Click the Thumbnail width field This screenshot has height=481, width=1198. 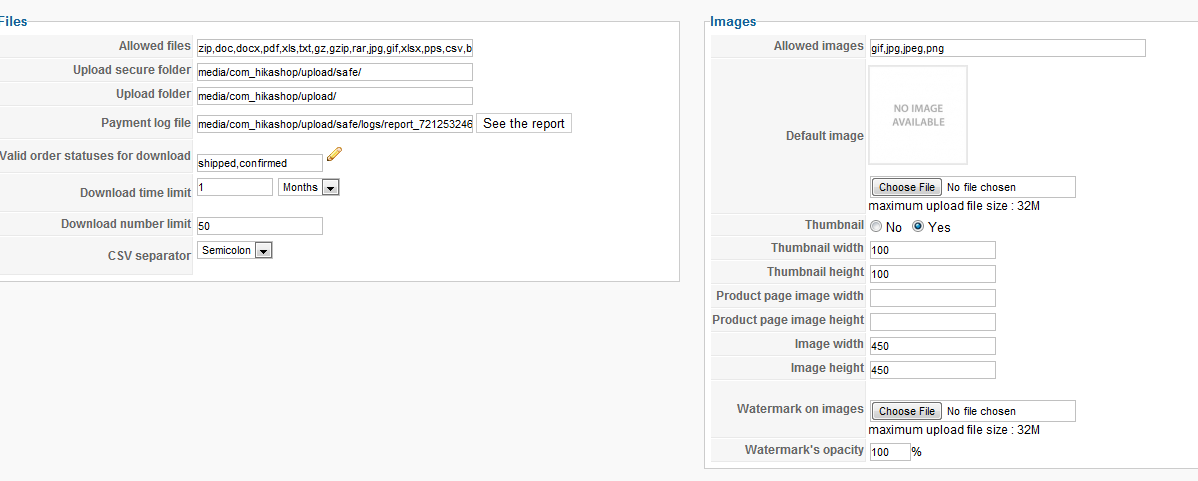point(932,250)
